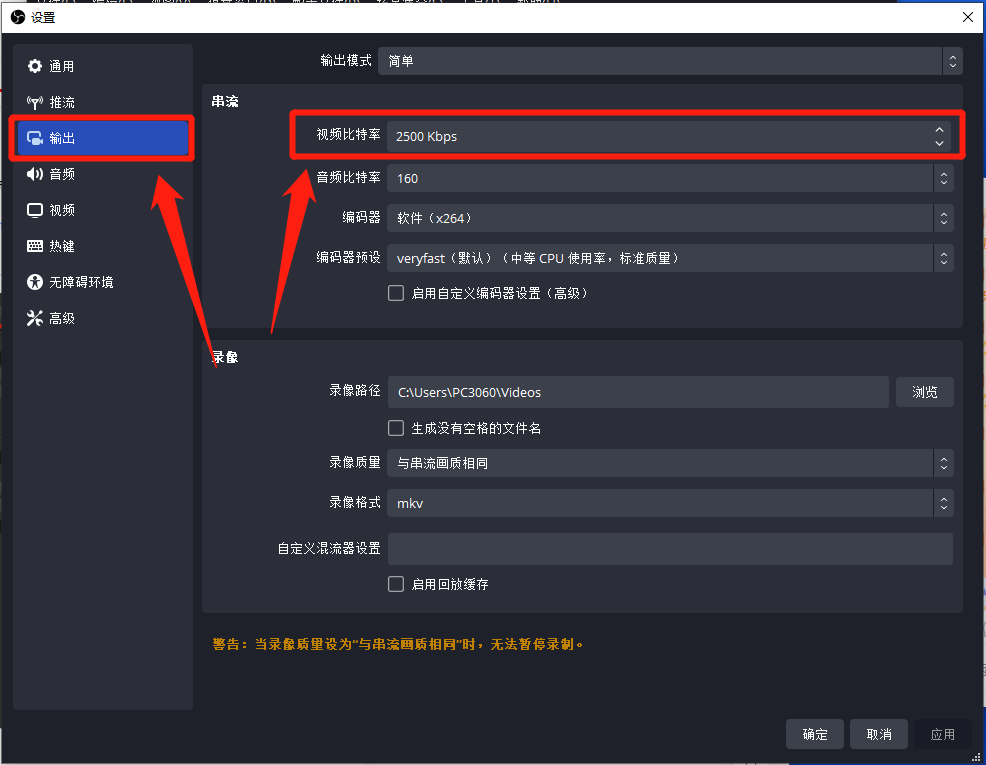The image size is (986, 765).
Task: Click the custom muxer settings (自定义混流器设置) field
Action: coord(669,549)
